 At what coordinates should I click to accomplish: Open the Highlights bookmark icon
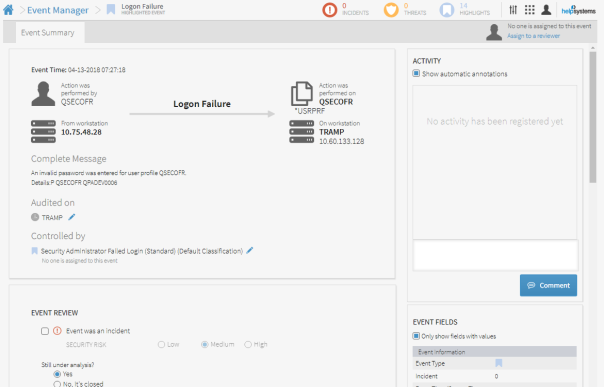pyautogui.click(x=447, y=10)
